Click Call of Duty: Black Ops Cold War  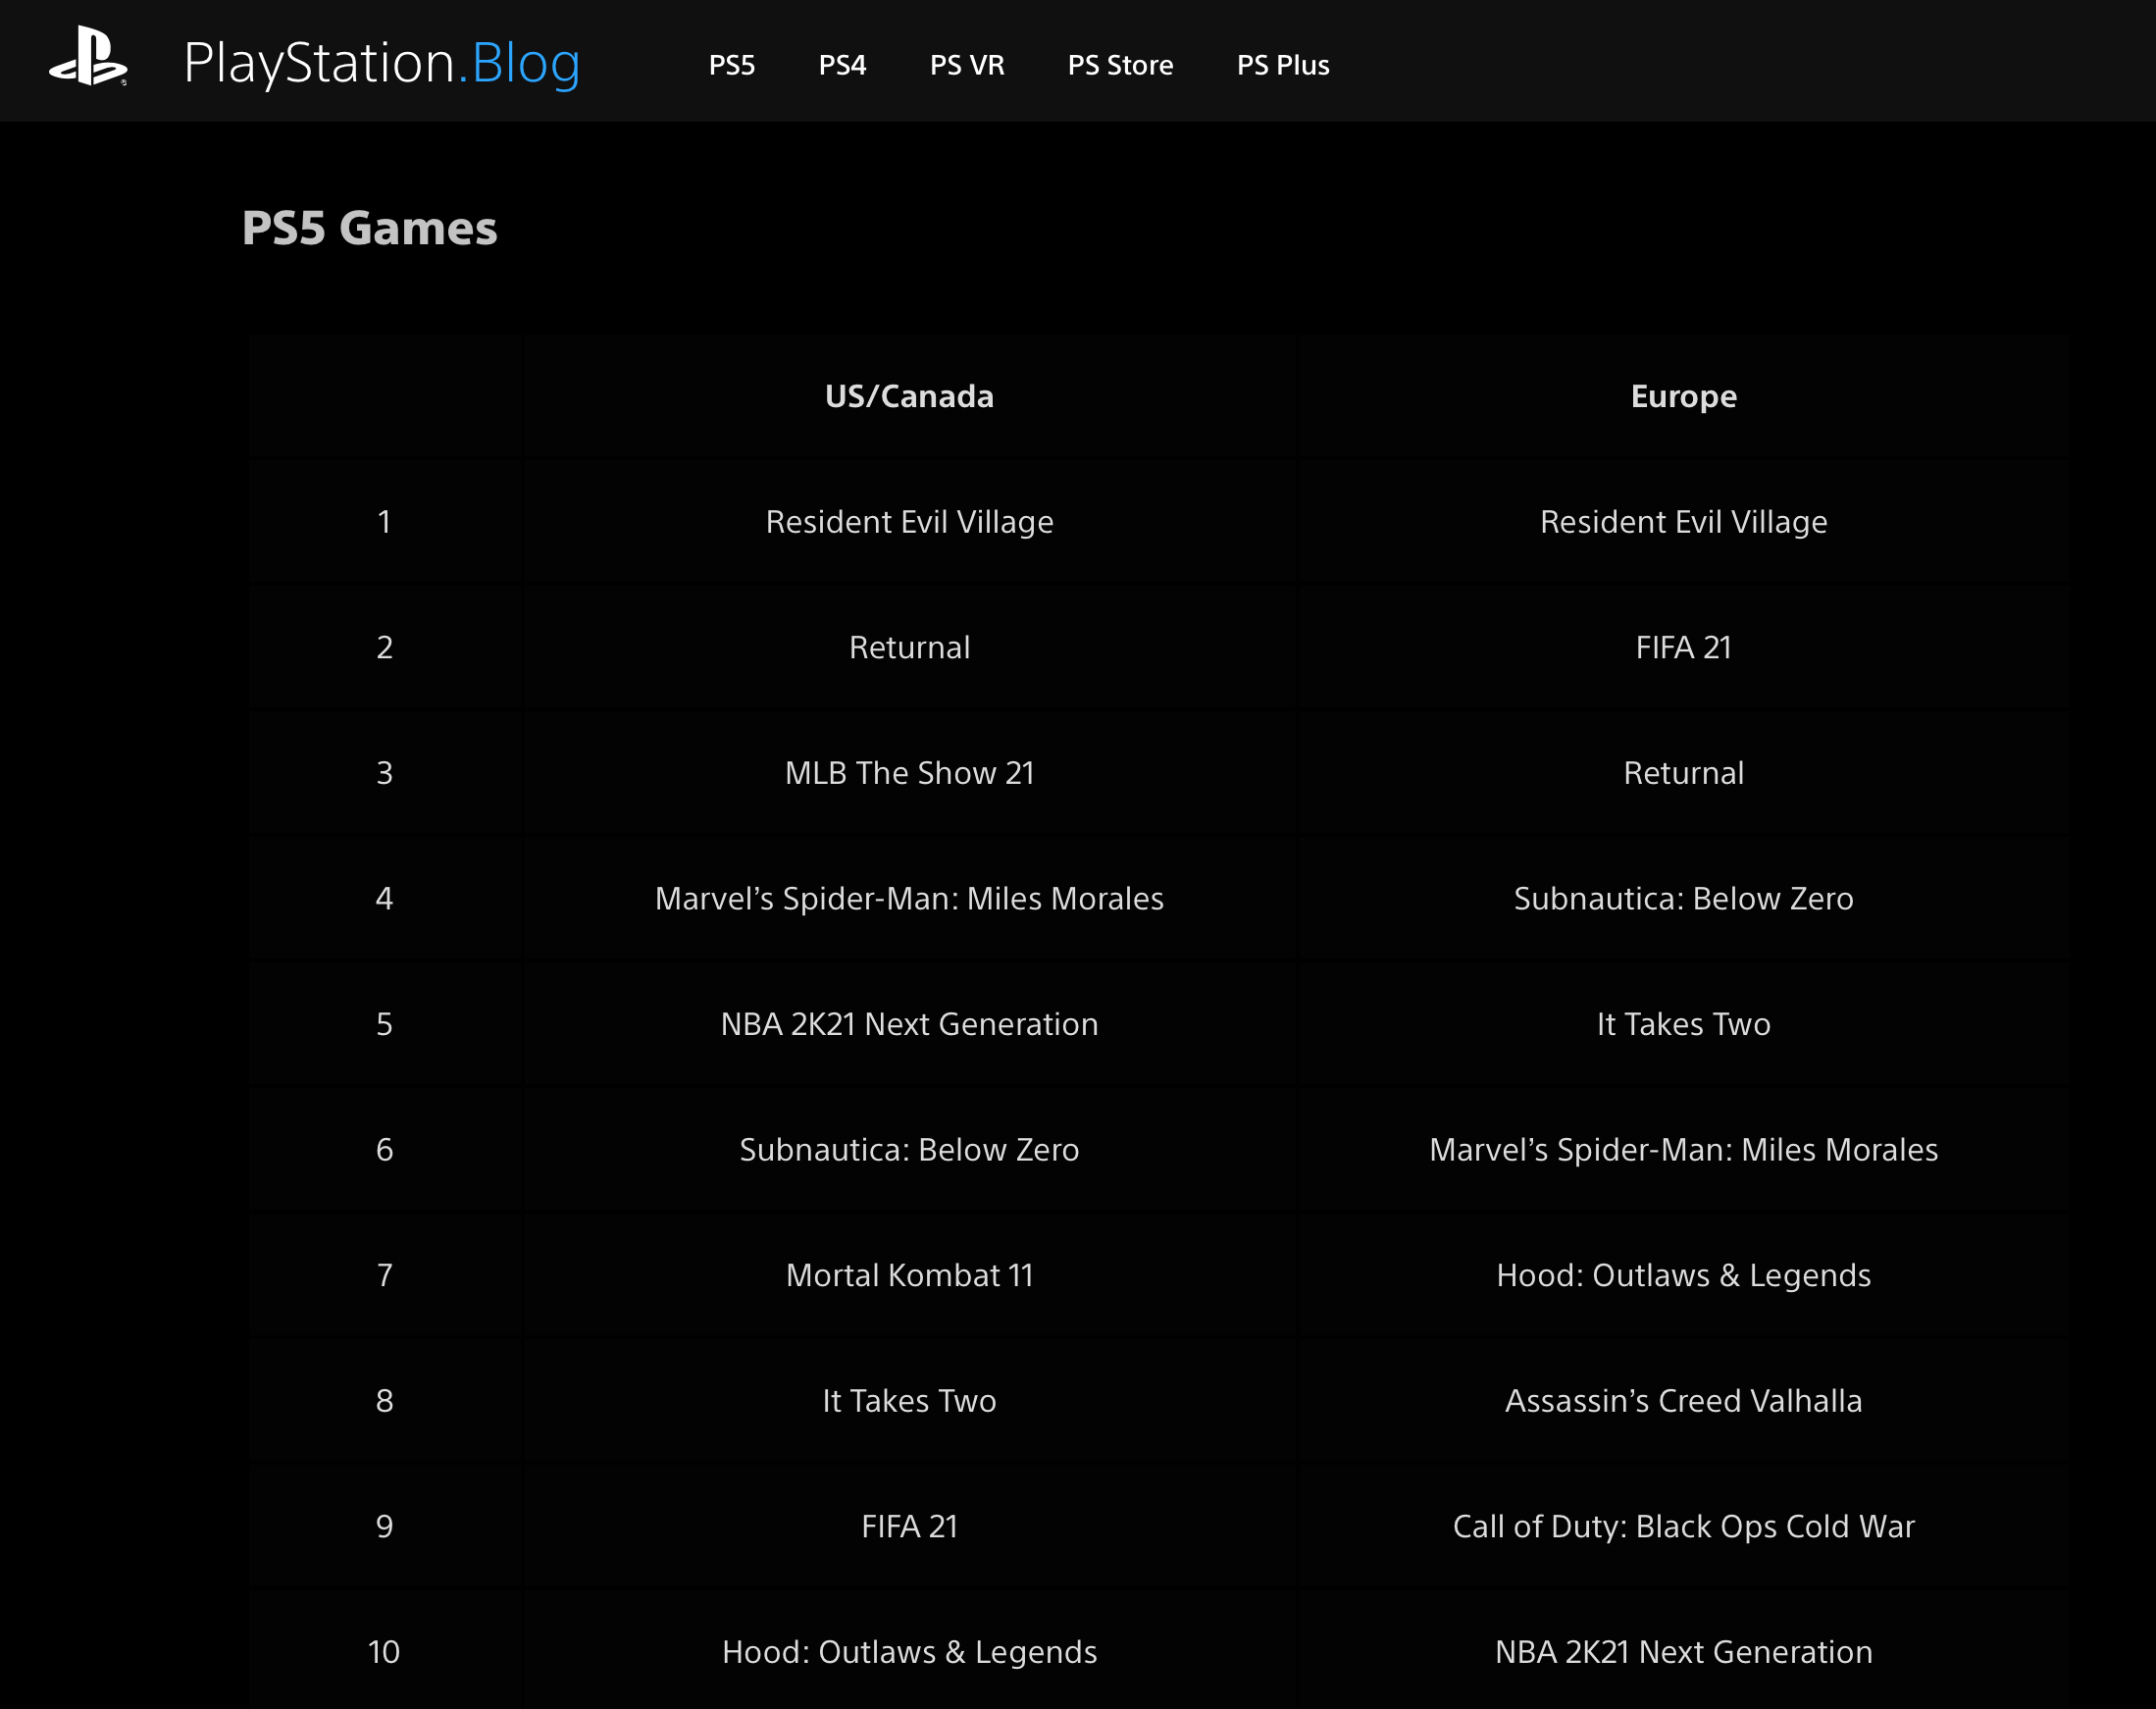(1683, 1526)
